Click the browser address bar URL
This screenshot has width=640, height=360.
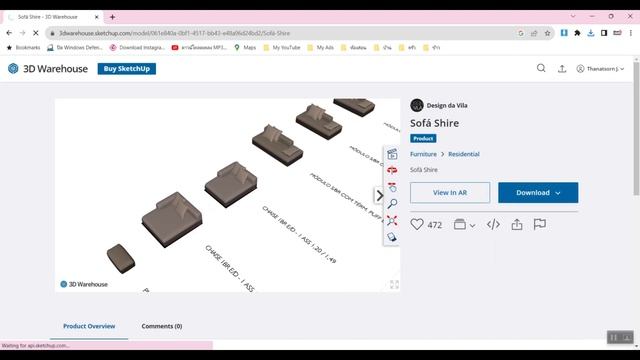tap(174, 33)
